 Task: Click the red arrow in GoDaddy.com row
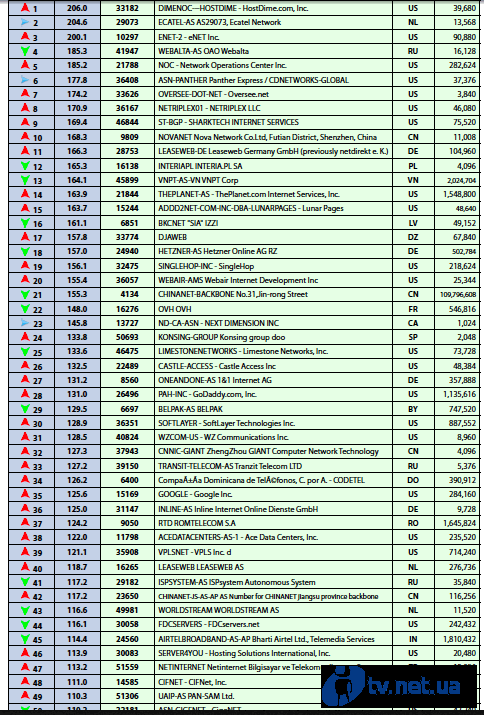coord(26,394)
